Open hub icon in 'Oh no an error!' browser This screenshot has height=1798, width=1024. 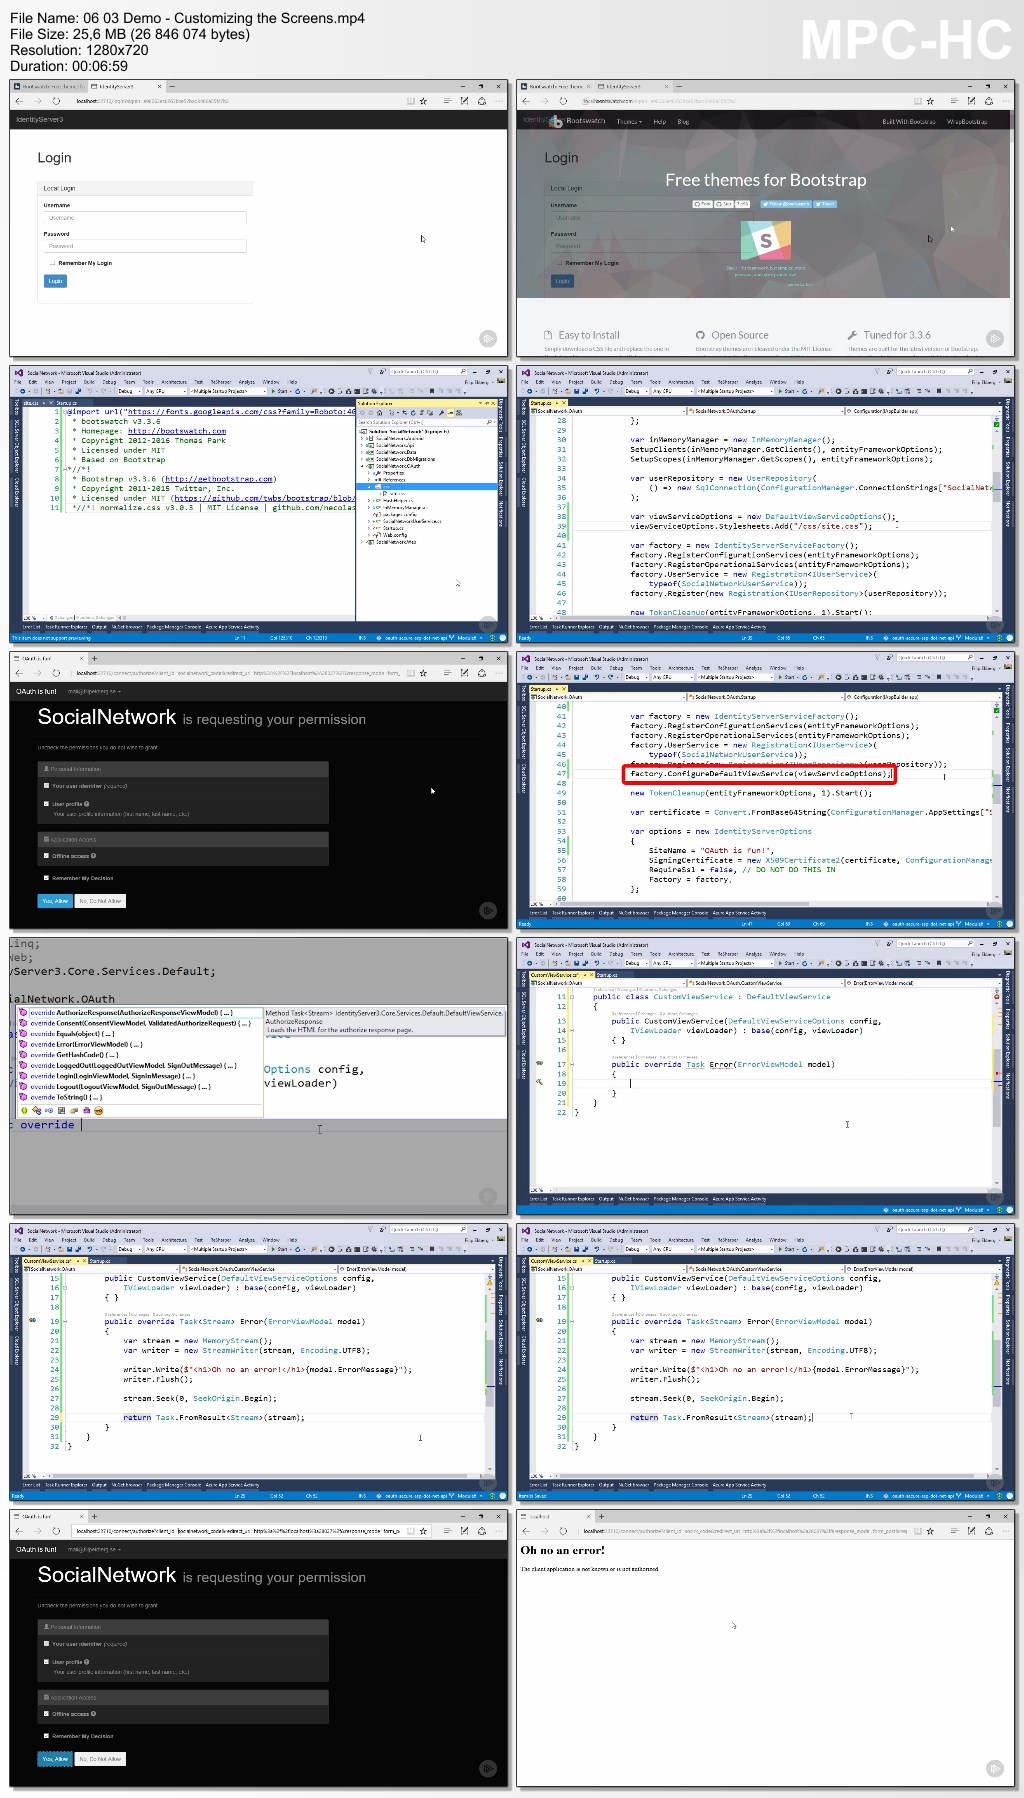click(954, 1531)
